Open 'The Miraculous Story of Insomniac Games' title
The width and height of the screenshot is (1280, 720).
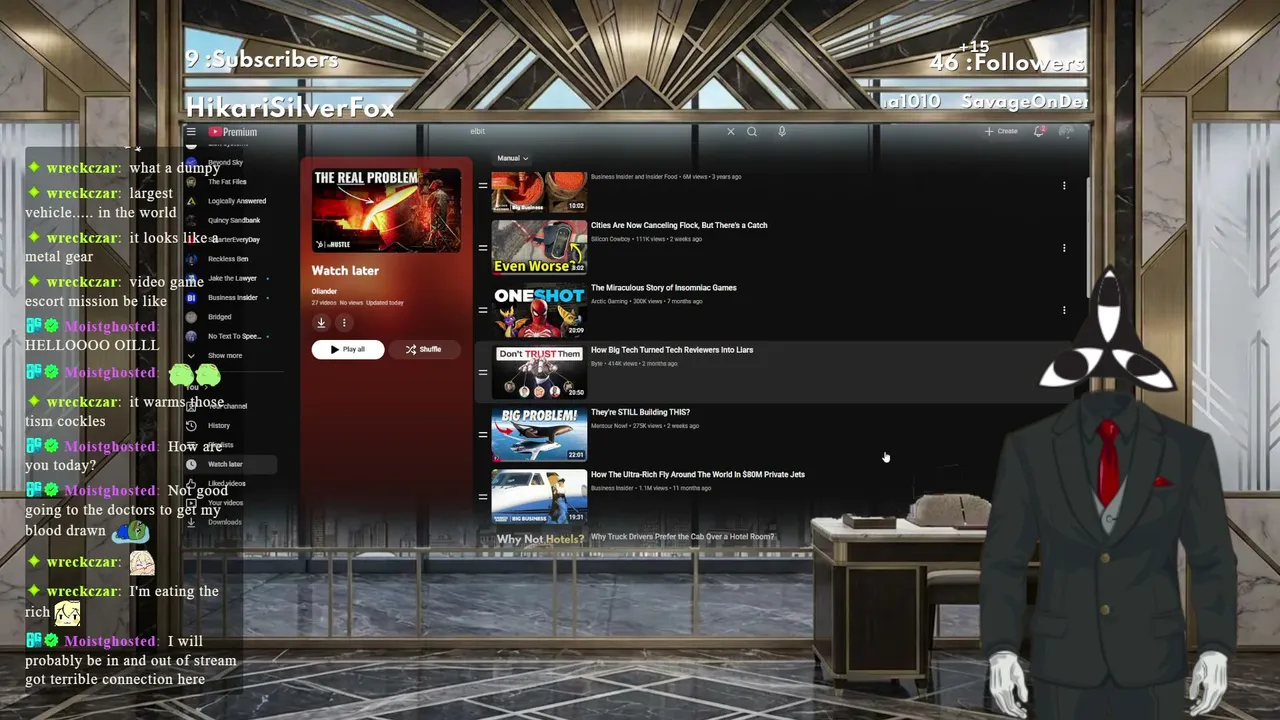664,288
